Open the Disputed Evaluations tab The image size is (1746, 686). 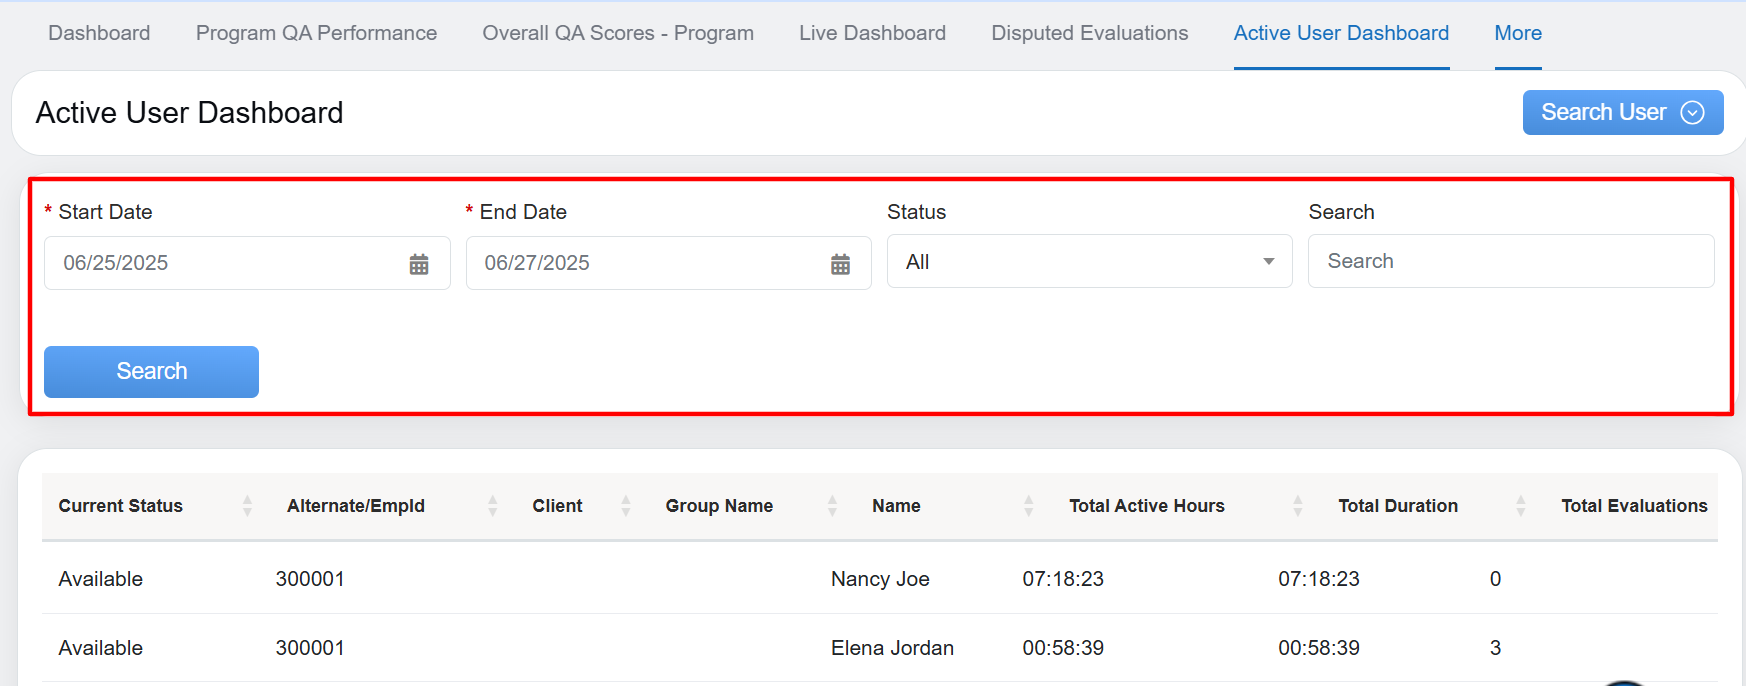pos(1089,33)
